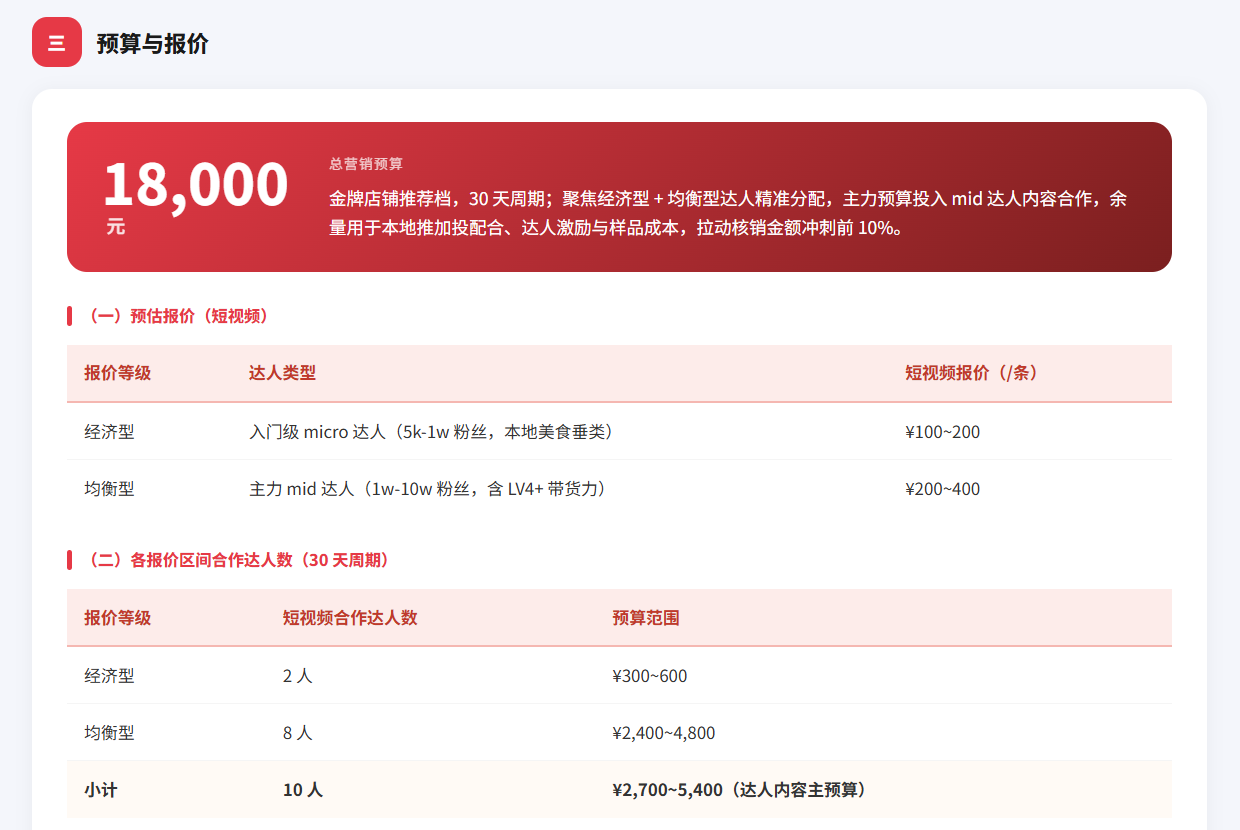
Task: Click the 8 人 cell
Action: coord(297,733)
